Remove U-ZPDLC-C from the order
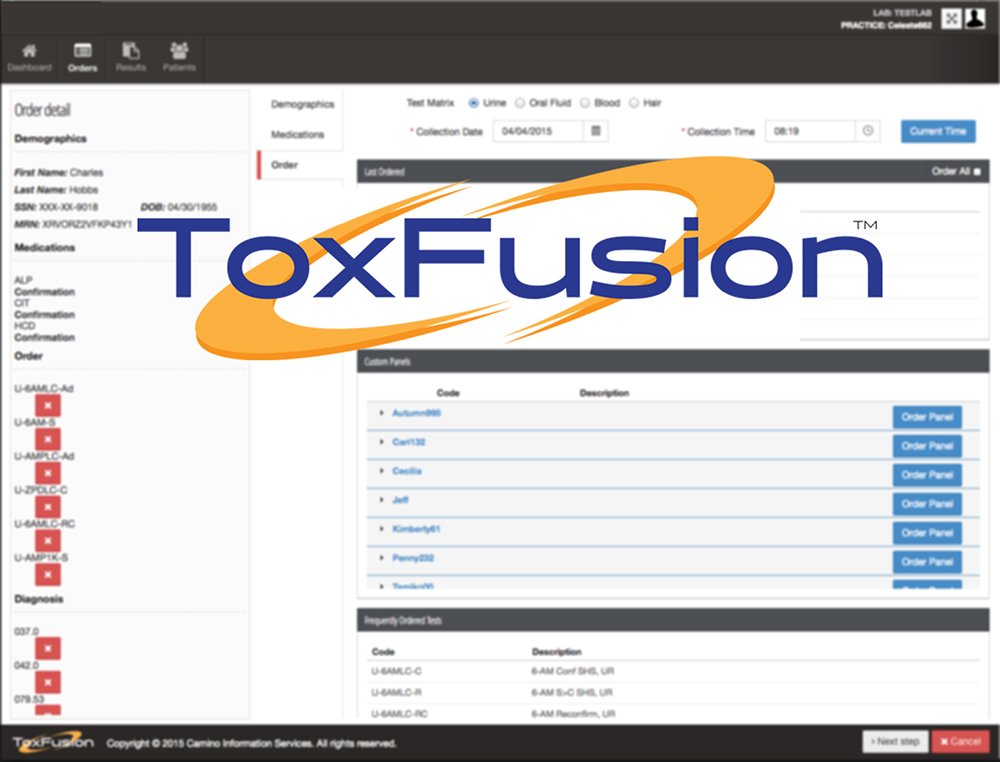This screenshot has width=1000, height=762. click(x=48, y=507)
